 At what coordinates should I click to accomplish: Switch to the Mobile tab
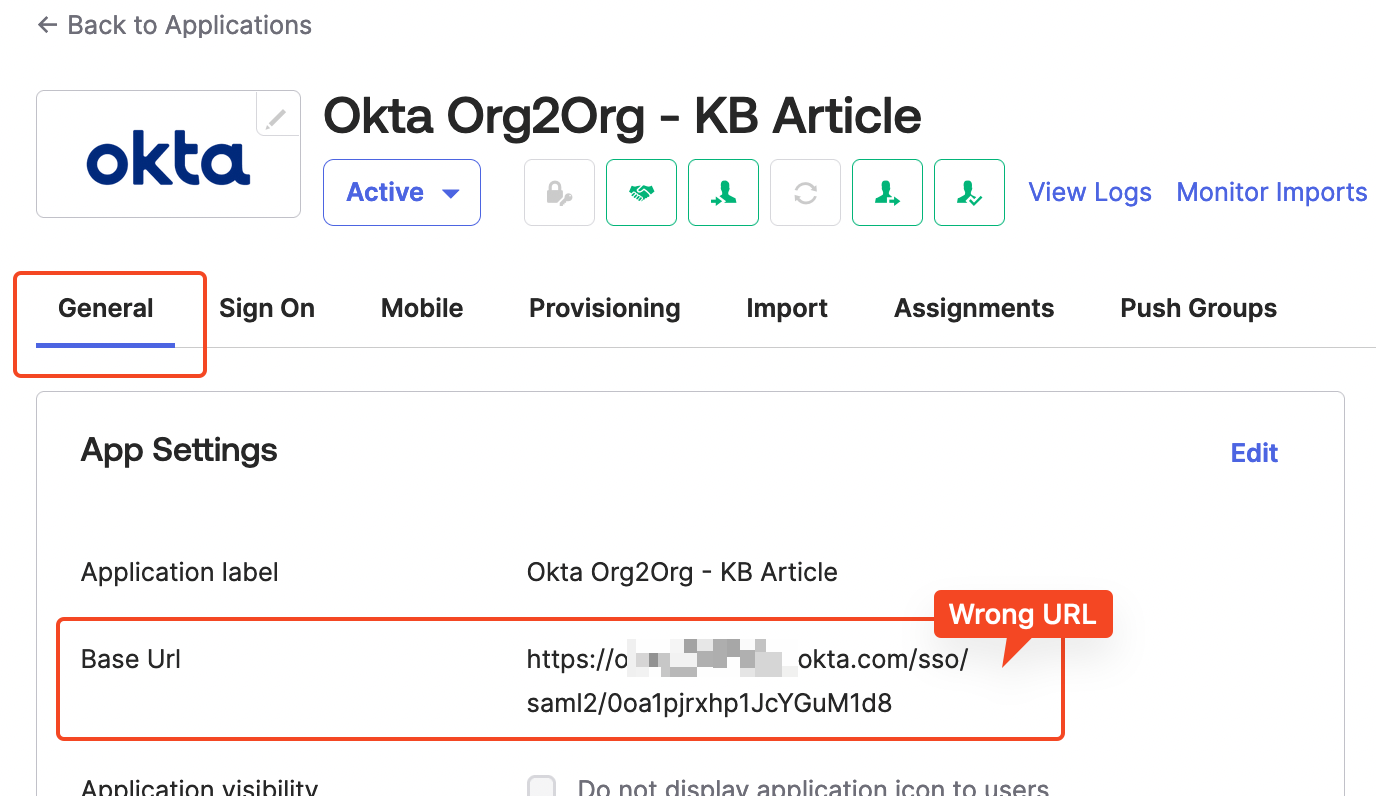(x=422, y=308)
